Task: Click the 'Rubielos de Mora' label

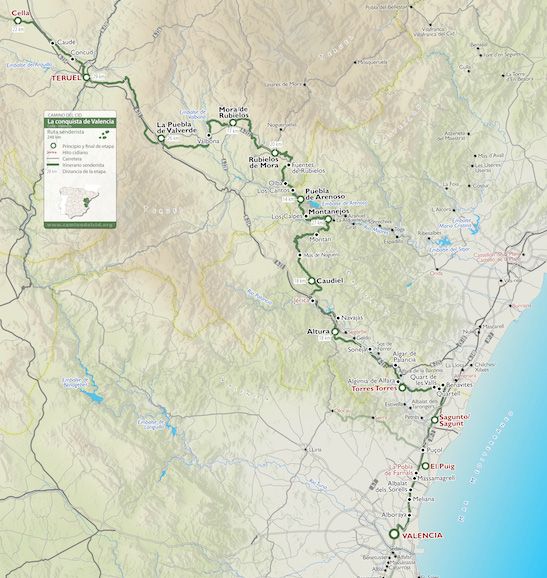Action: tap(264, 163)
